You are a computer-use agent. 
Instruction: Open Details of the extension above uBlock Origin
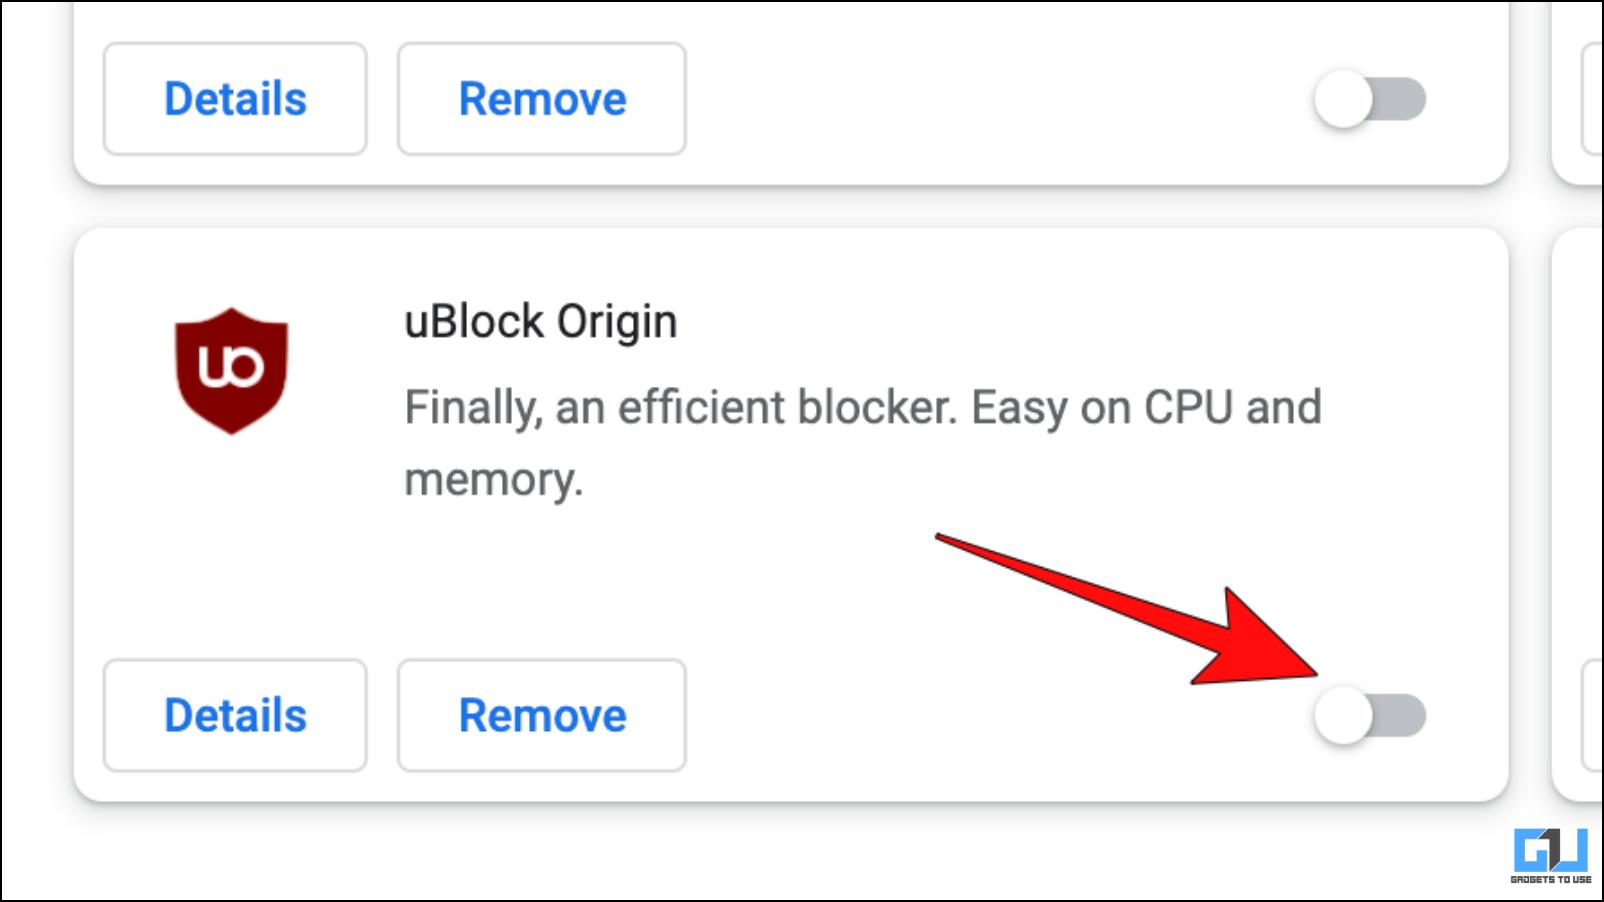tap(235, 98)
